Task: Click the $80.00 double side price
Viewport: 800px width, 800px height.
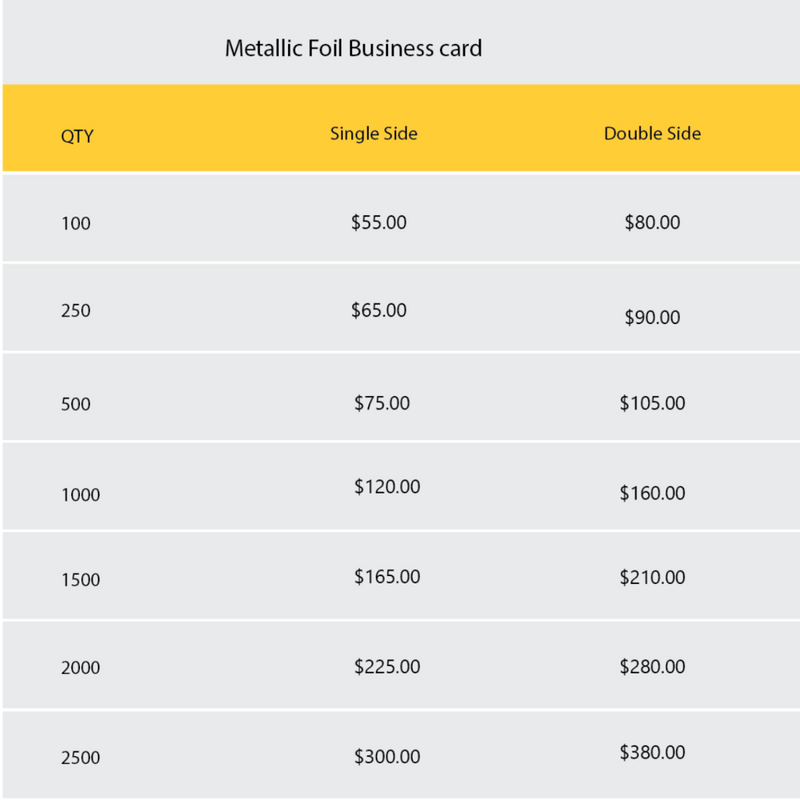Action: click(652, 222)
